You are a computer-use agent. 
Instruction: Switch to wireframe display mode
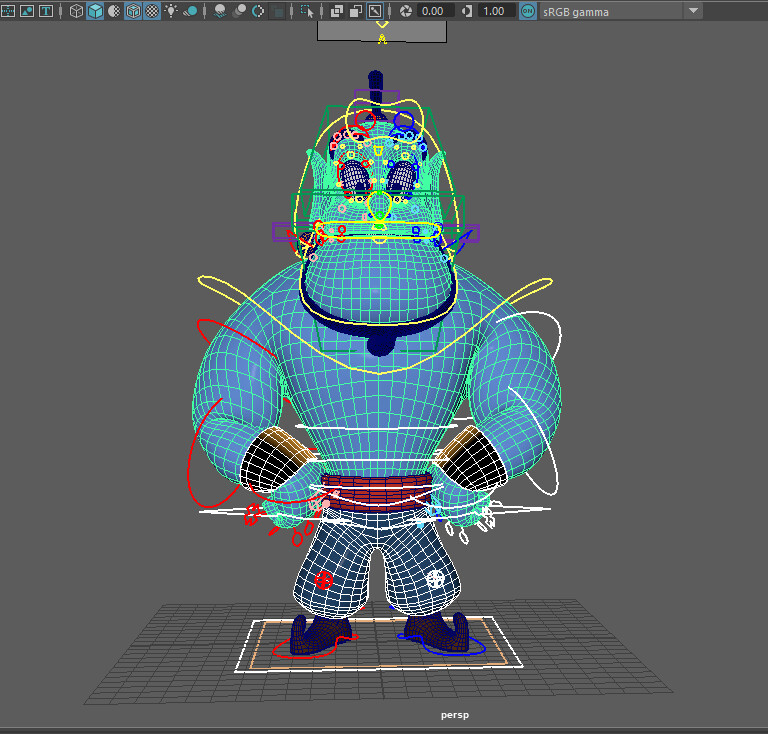(x=76, y=11)
